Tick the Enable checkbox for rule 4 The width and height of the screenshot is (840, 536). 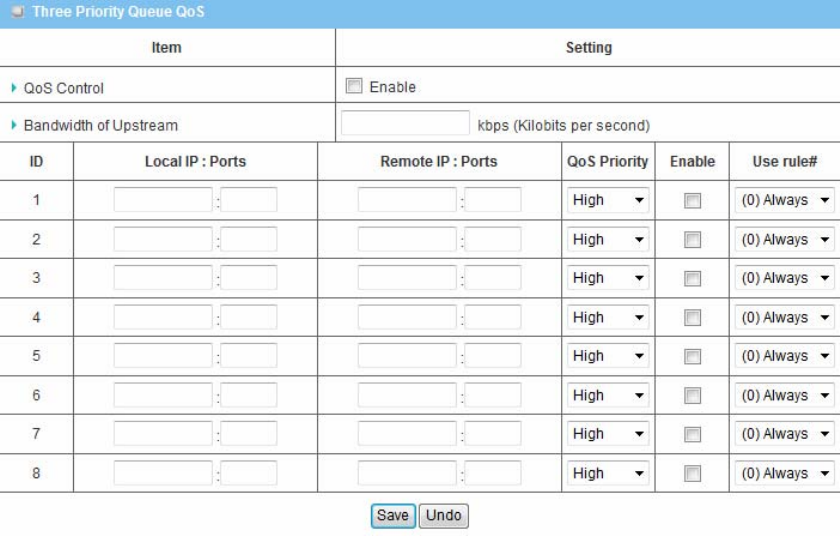(692, 318)
